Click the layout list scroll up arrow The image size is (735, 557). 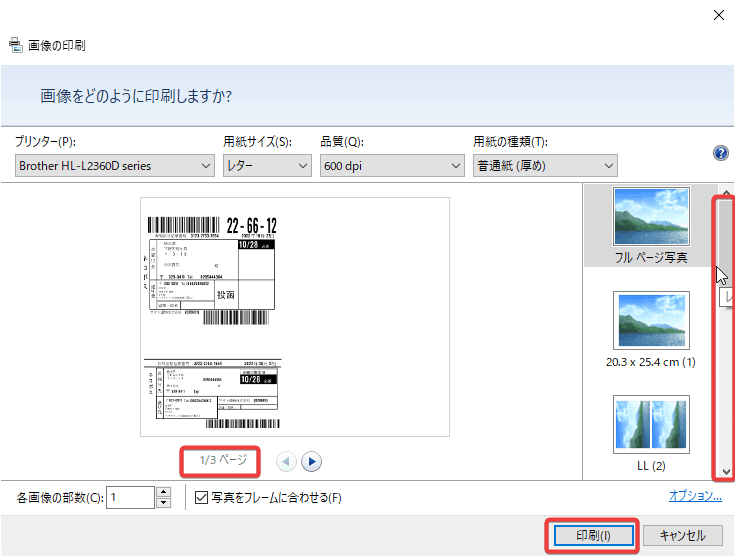(x=726, y=192)
